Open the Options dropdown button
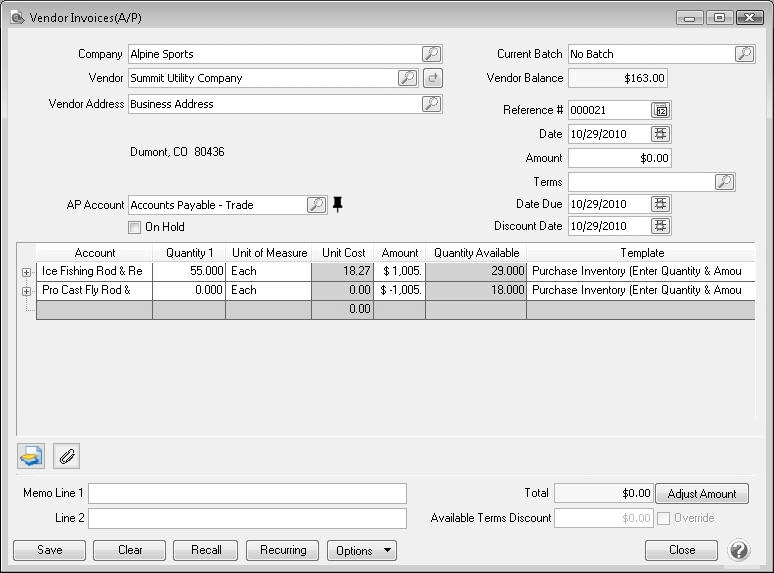 pyautogui.click(x=362, y=550)
